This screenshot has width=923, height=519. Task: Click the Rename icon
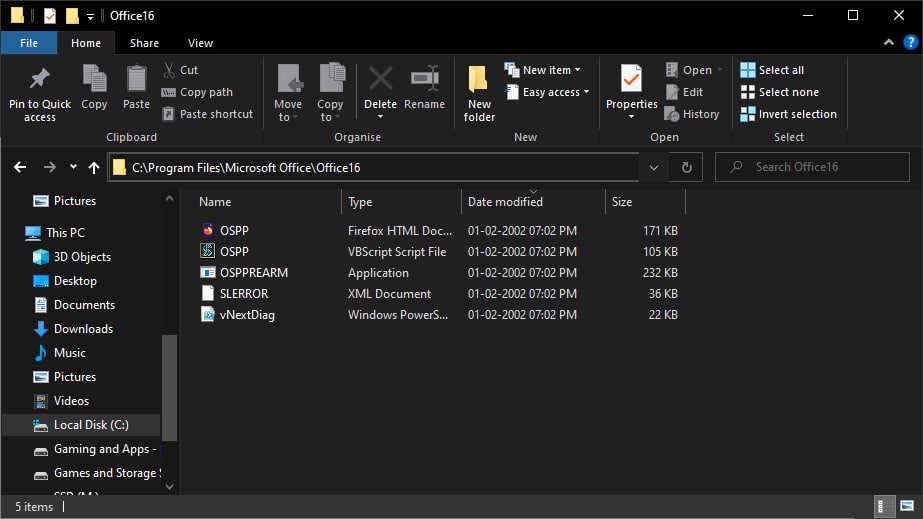click(424, 79)
